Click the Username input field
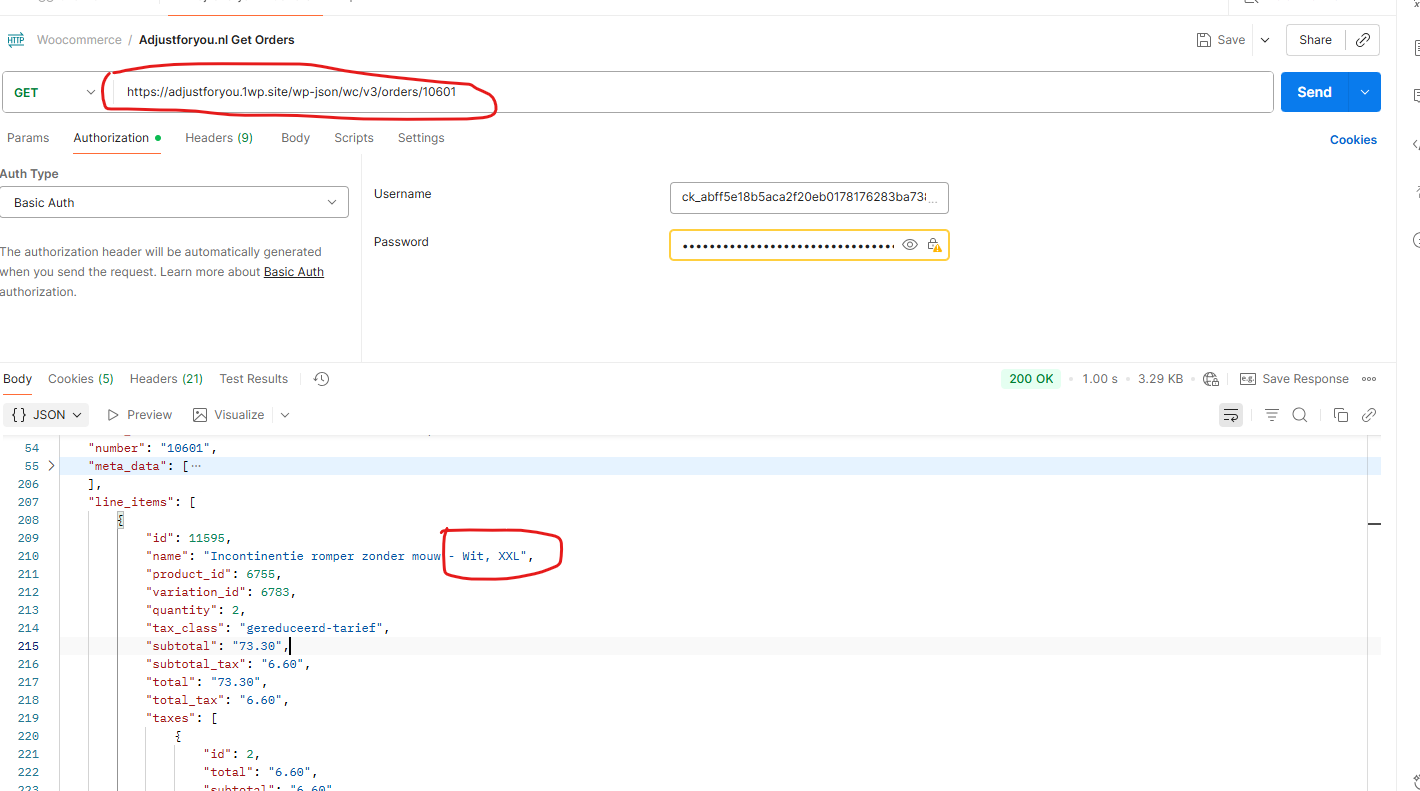 [809, 198]
